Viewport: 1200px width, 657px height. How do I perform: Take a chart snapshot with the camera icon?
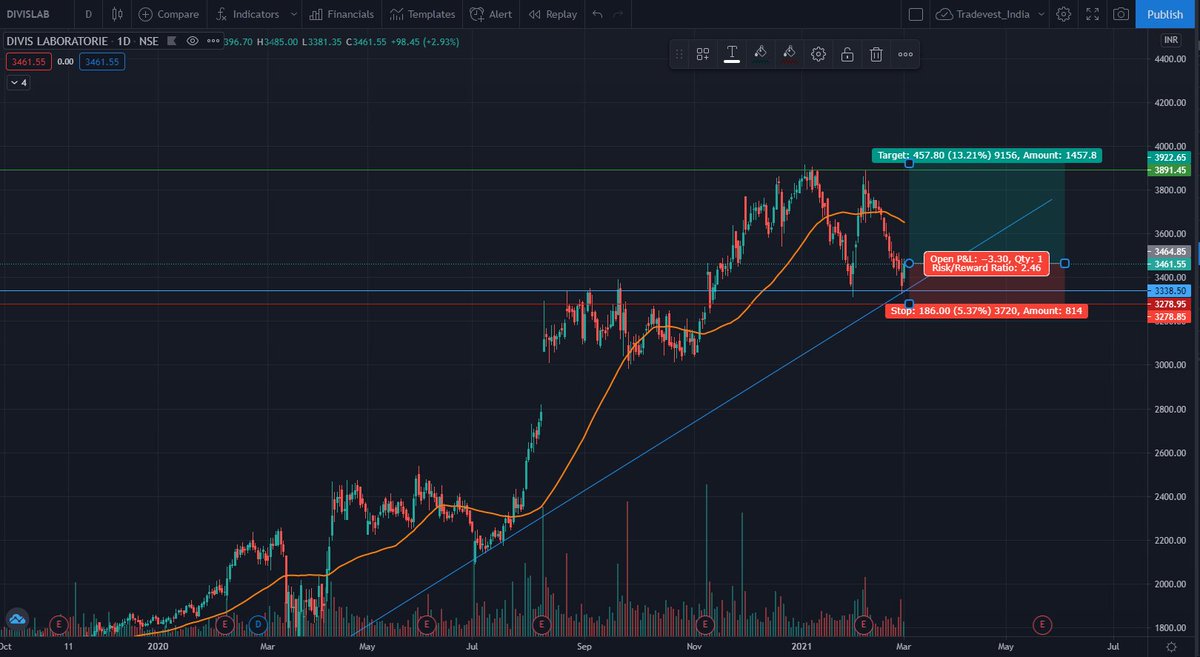click(x=1121, y=14)
